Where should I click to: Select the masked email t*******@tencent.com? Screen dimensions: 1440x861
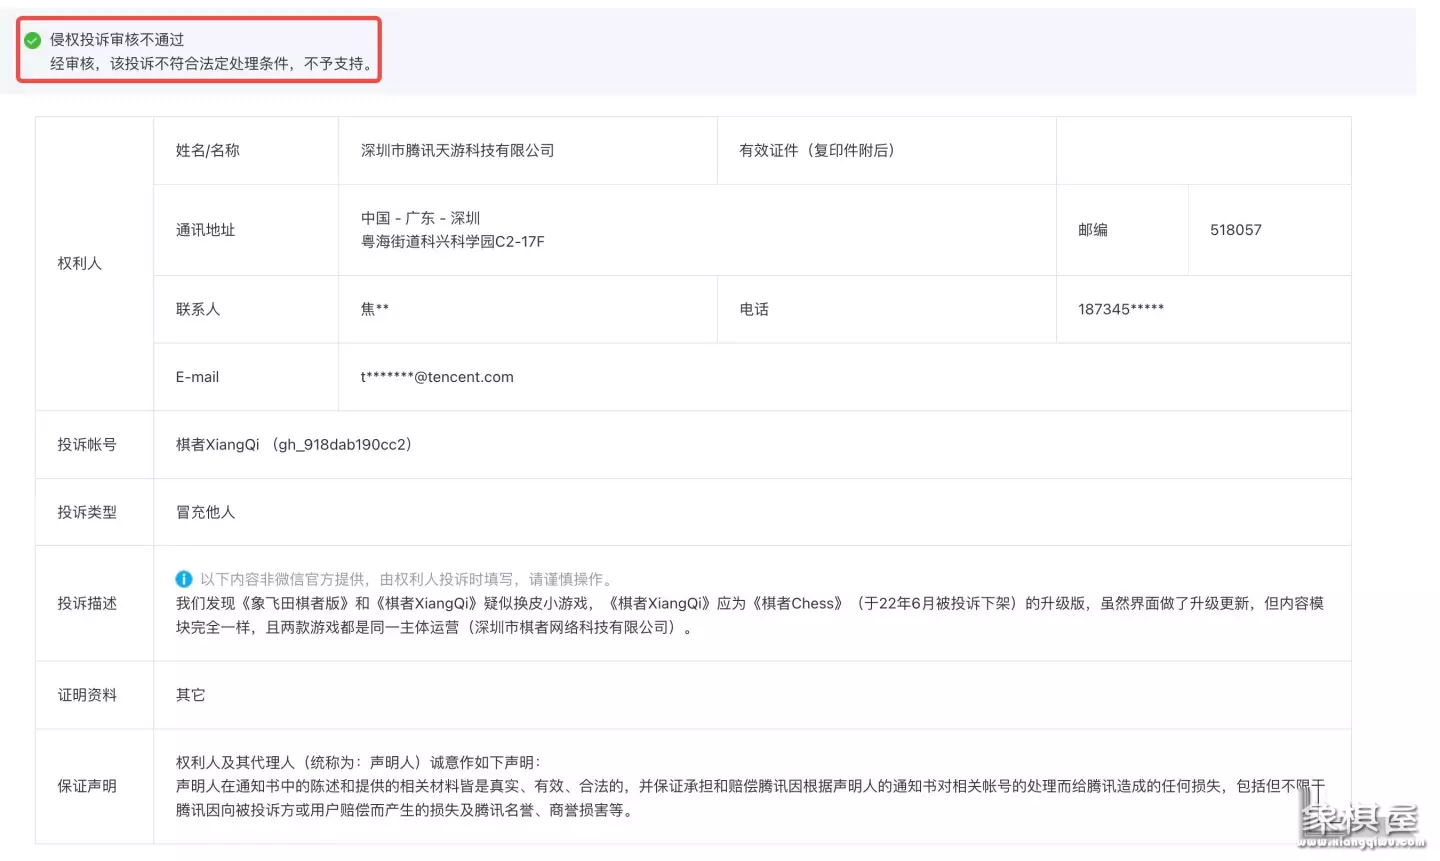click(436, 377)
